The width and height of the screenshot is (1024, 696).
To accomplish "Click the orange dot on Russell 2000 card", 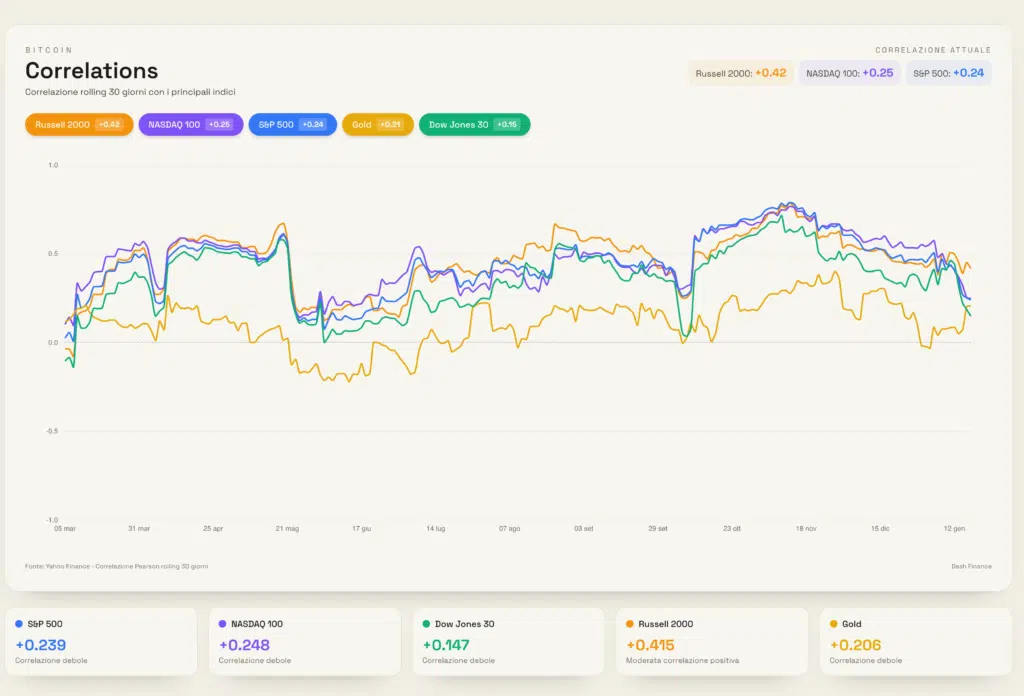I will coord(629,624).
